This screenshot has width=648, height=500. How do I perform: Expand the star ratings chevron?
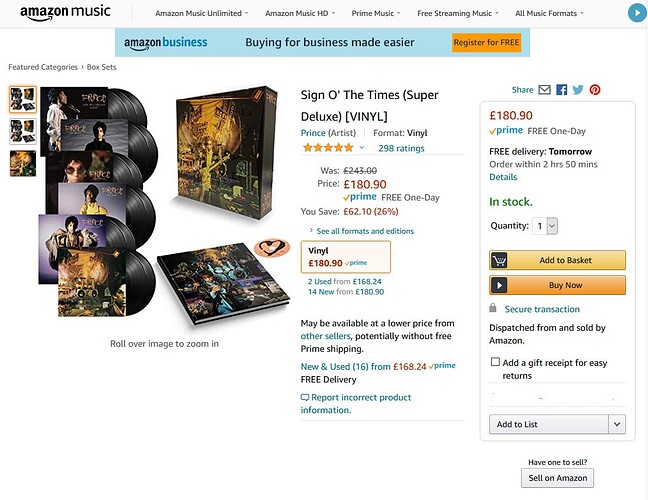point(362,148)
